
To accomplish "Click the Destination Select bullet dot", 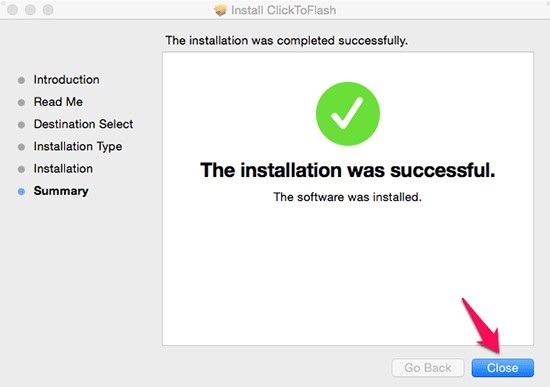I will [x=21, y=125].
